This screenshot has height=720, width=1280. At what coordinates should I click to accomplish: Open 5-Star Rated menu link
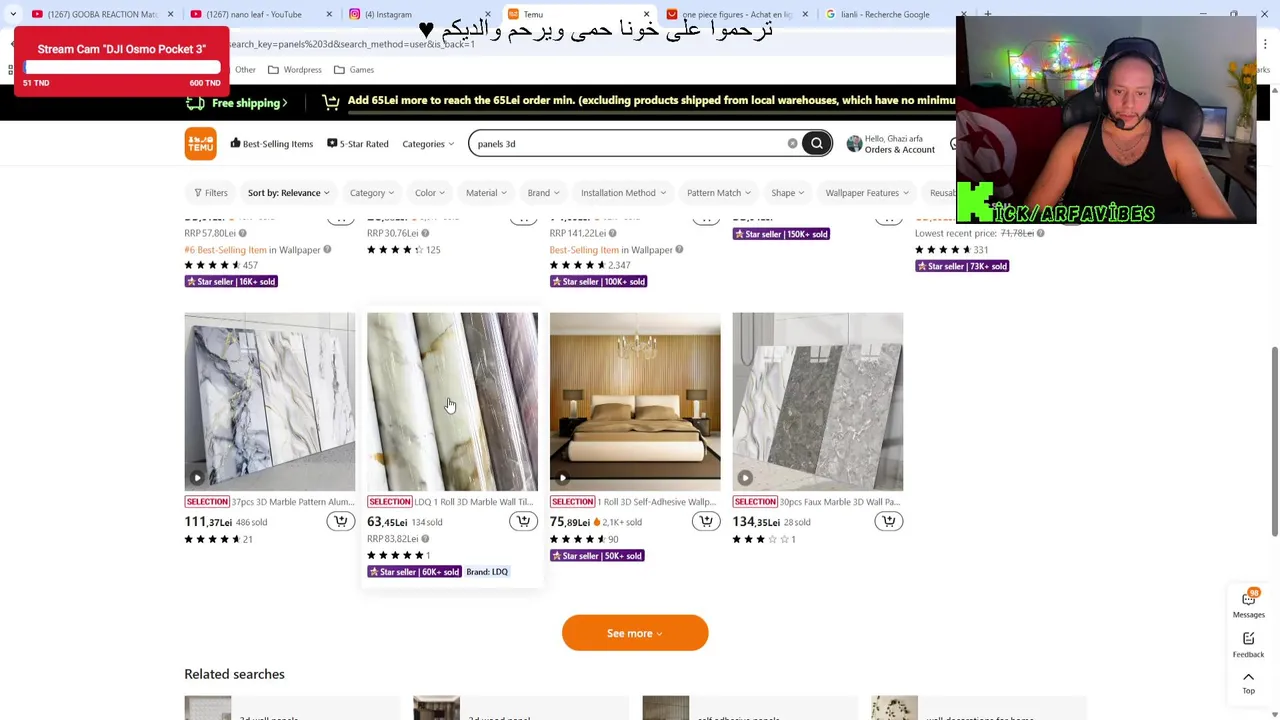(358, 144)
